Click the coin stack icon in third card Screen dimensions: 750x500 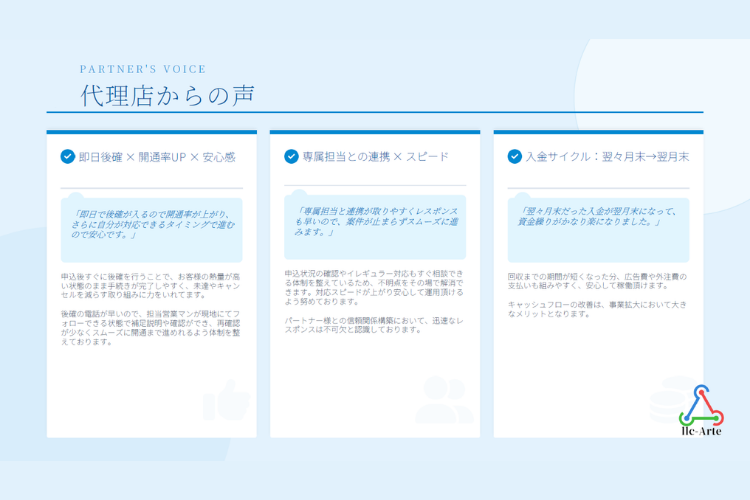pos(668,398)
